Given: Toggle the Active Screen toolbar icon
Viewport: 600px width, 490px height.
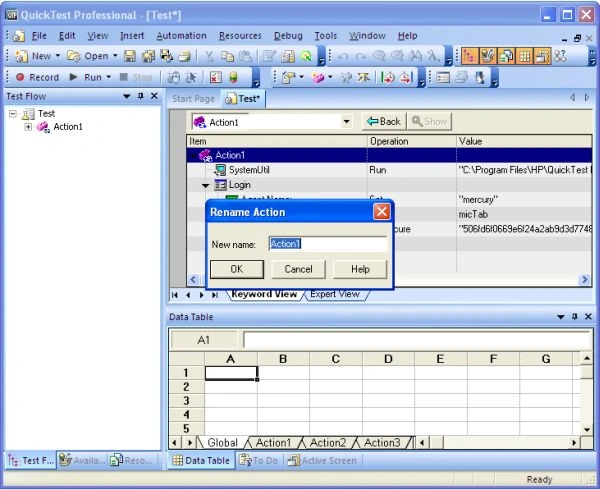Looking at the screenshot, I should pyautogui.click(x=543, y=56).
